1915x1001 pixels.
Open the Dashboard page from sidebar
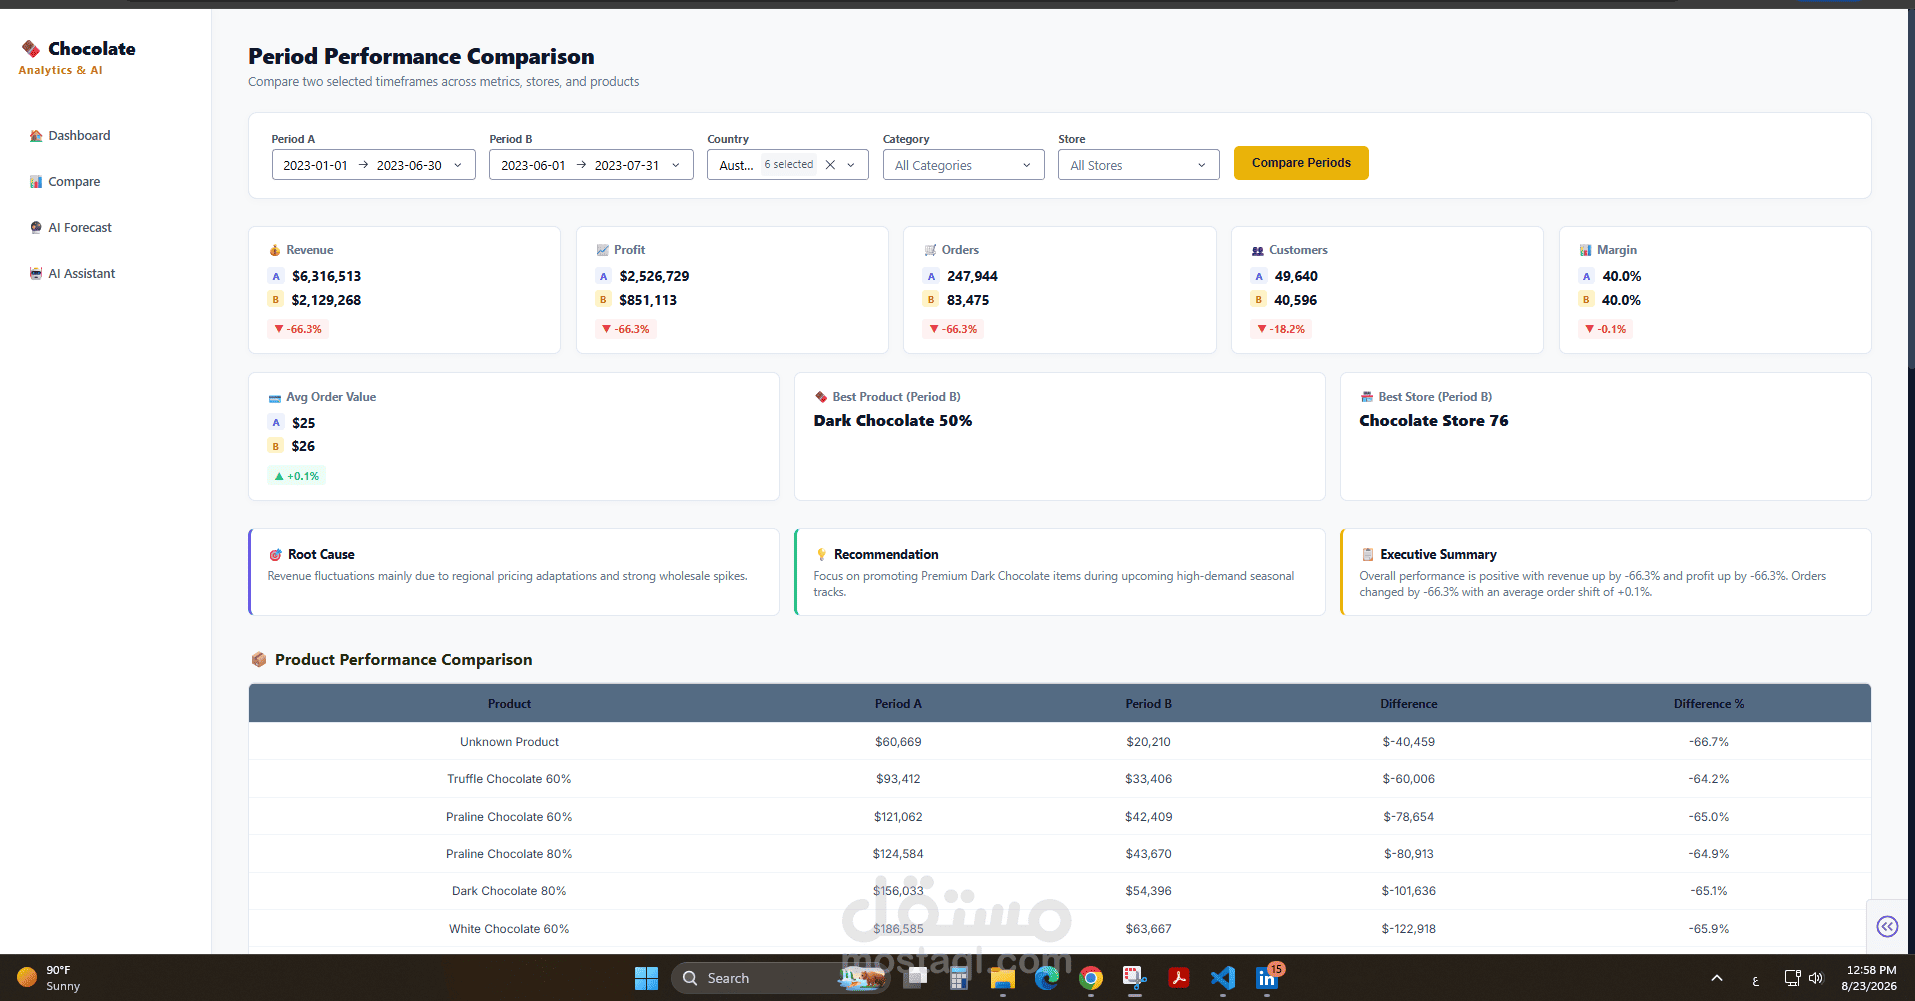pyautogui.click(x=70, y=136)
